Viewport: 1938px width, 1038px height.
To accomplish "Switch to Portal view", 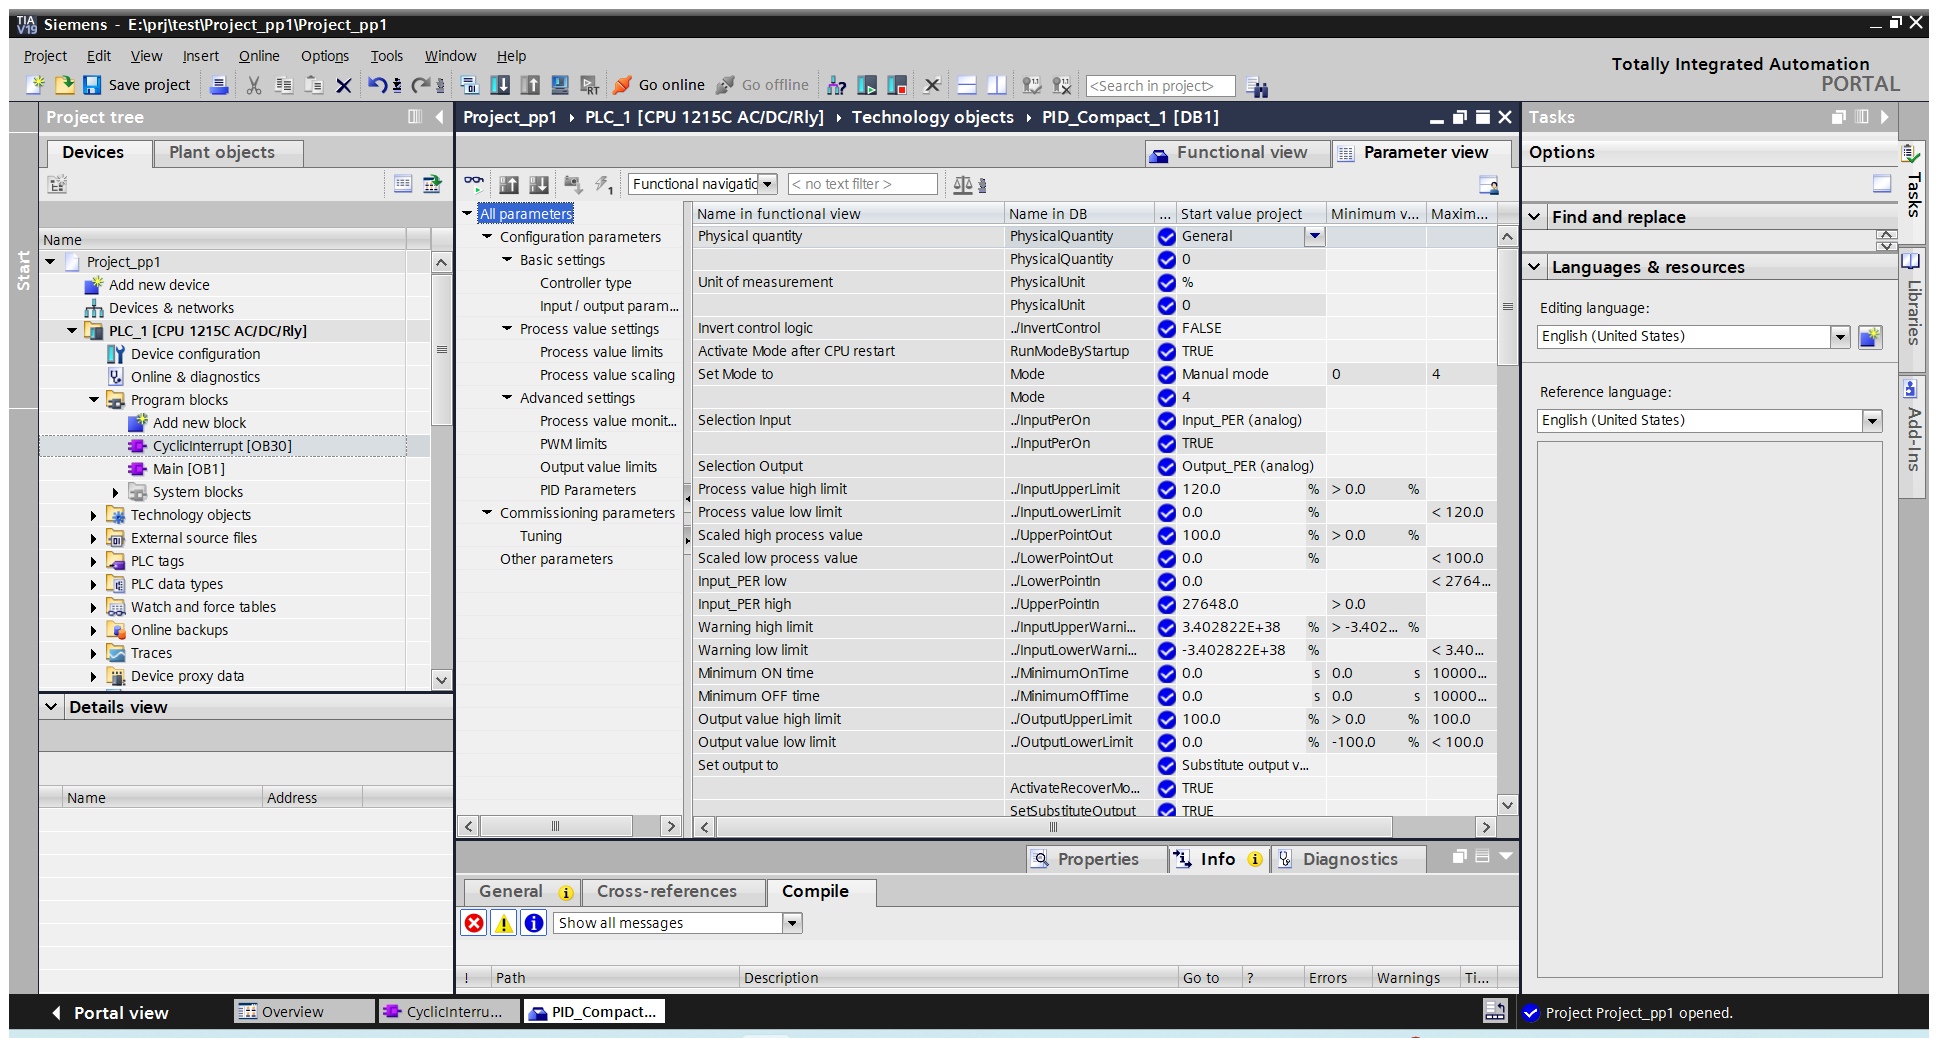I will (x=110, y=1013).
